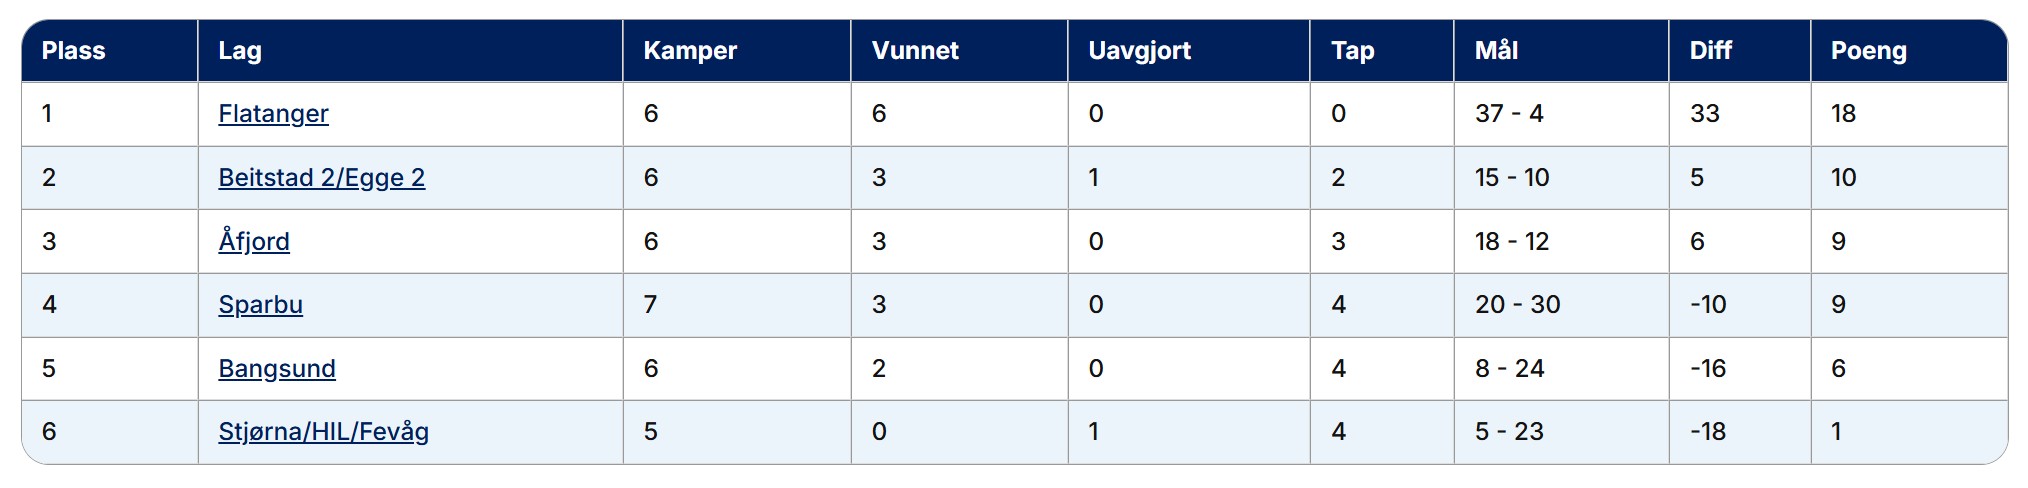Open the Beitstad 2/Egge 2 team link

coord(321,178)
